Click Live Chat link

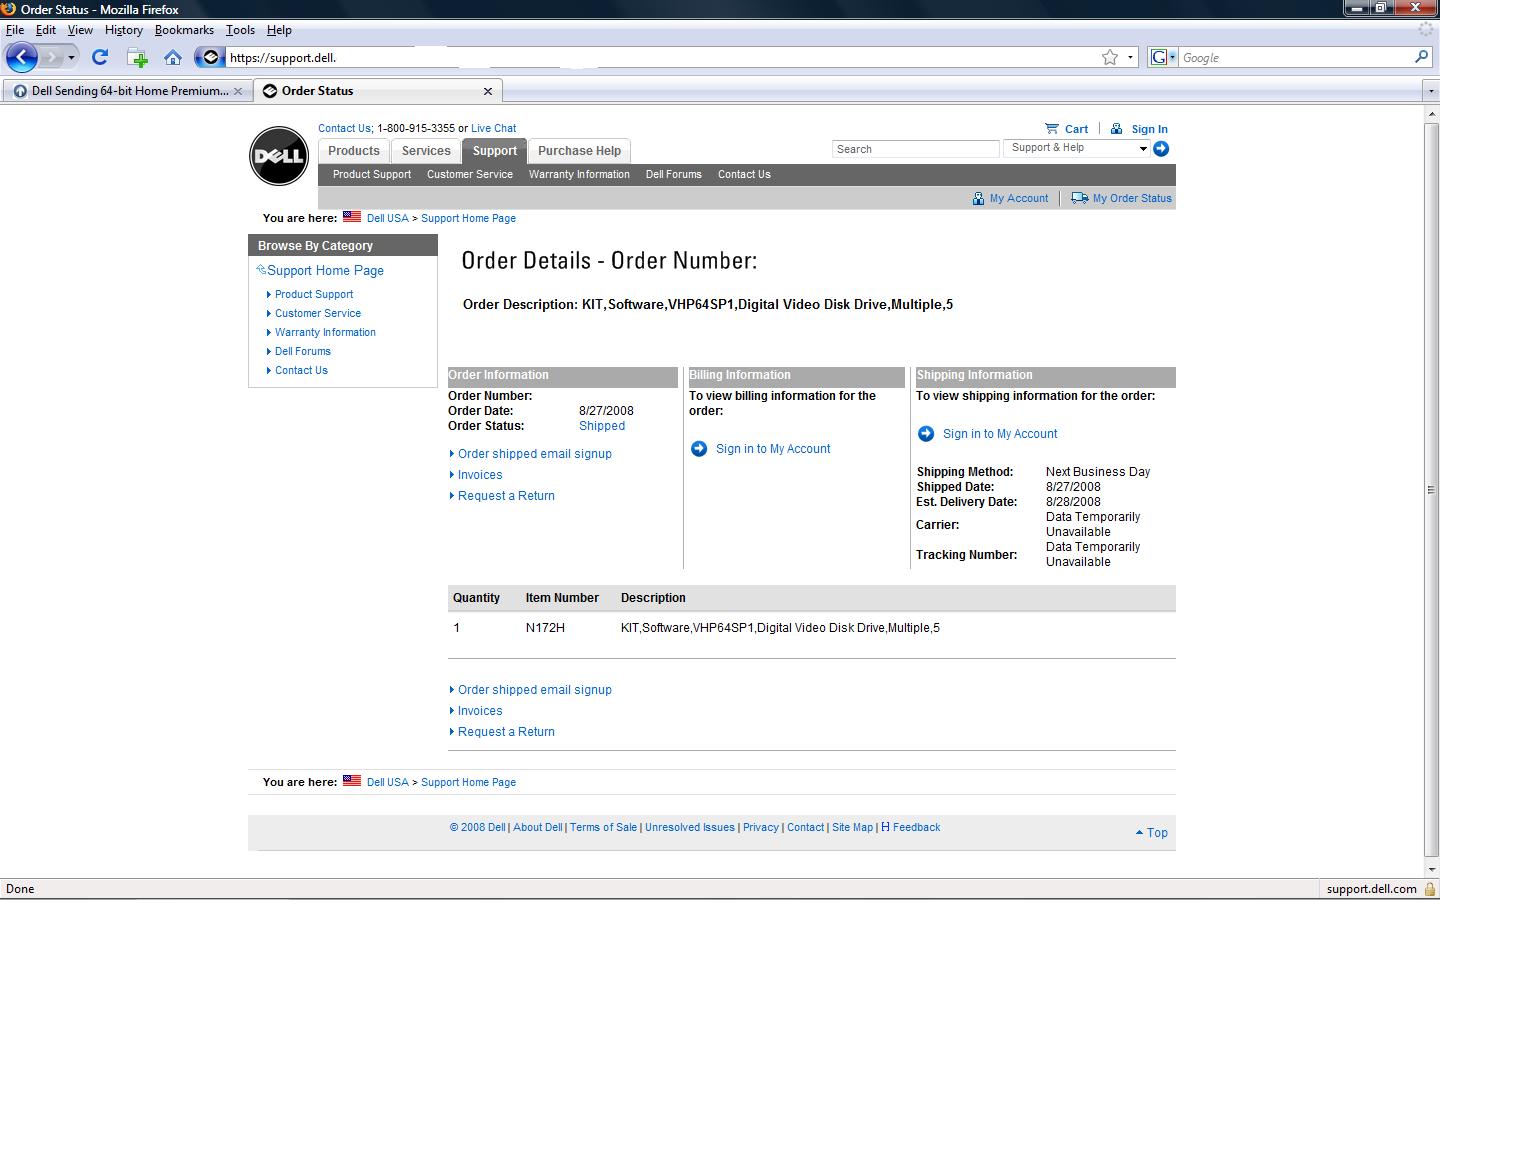[493, 128]
